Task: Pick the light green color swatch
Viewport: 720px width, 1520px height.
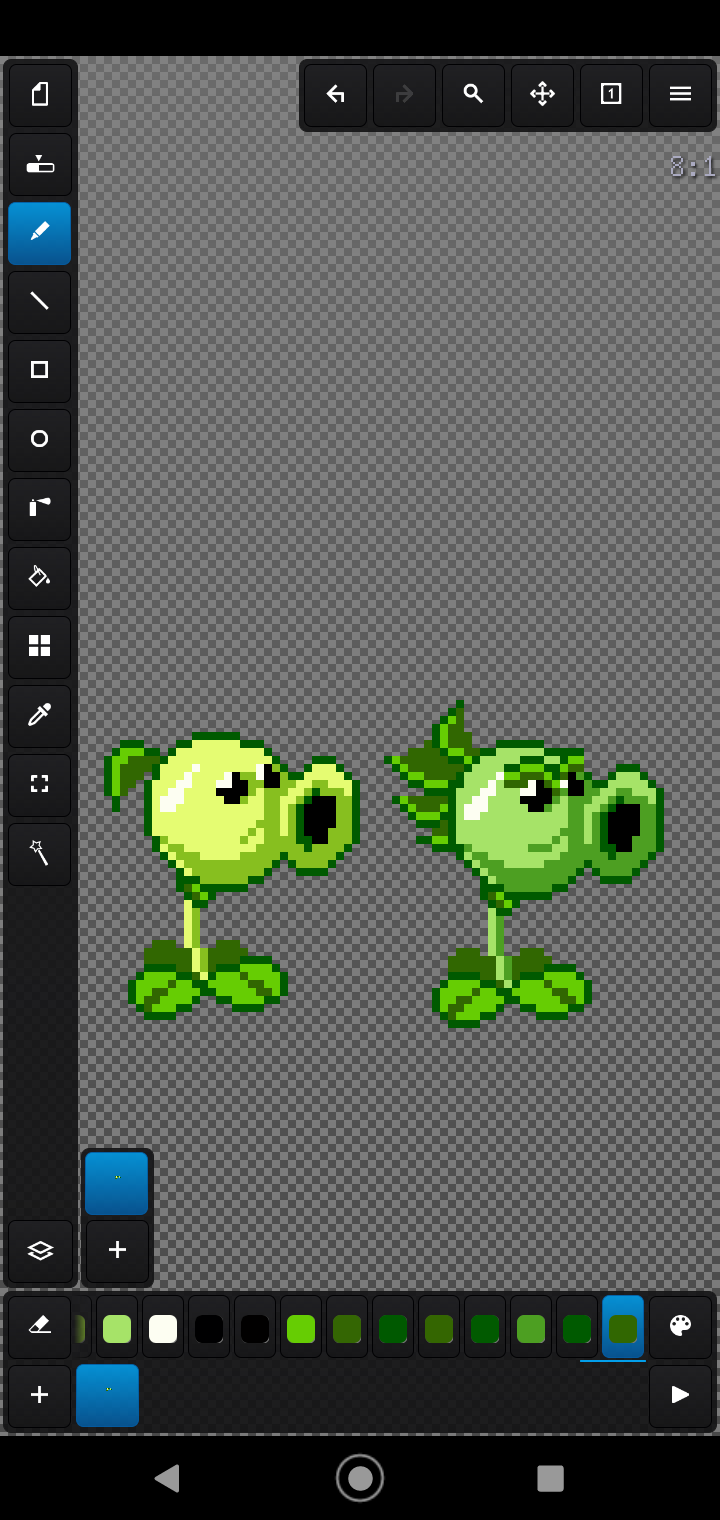Action: 117,1328
